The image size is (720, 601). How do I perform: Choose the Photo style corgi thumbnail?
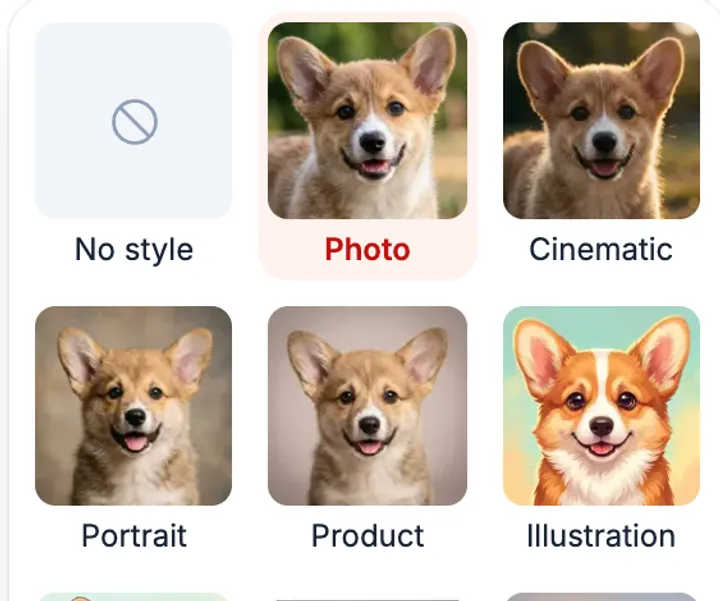pyautogui.click(x=367, y=120)
